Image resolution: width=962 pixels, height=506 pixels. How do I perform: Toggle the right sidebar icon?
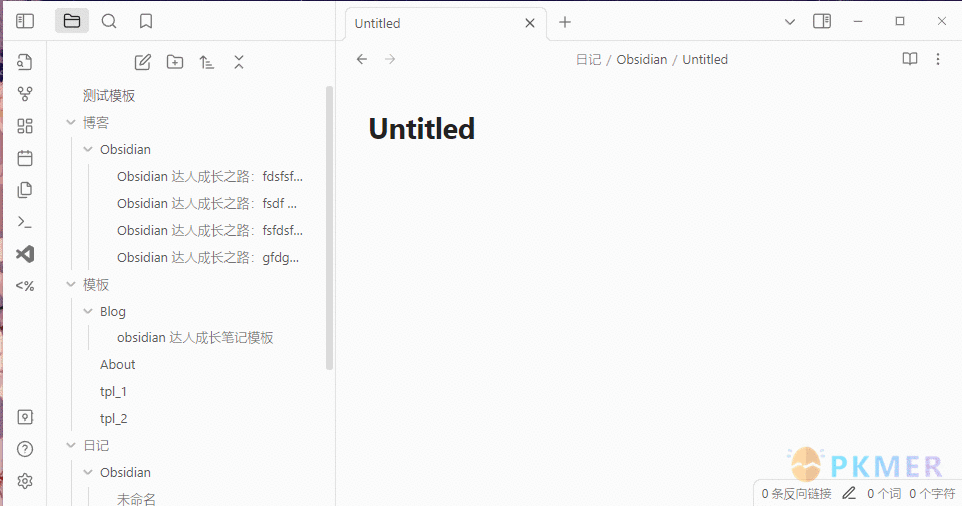pos(822,21)
